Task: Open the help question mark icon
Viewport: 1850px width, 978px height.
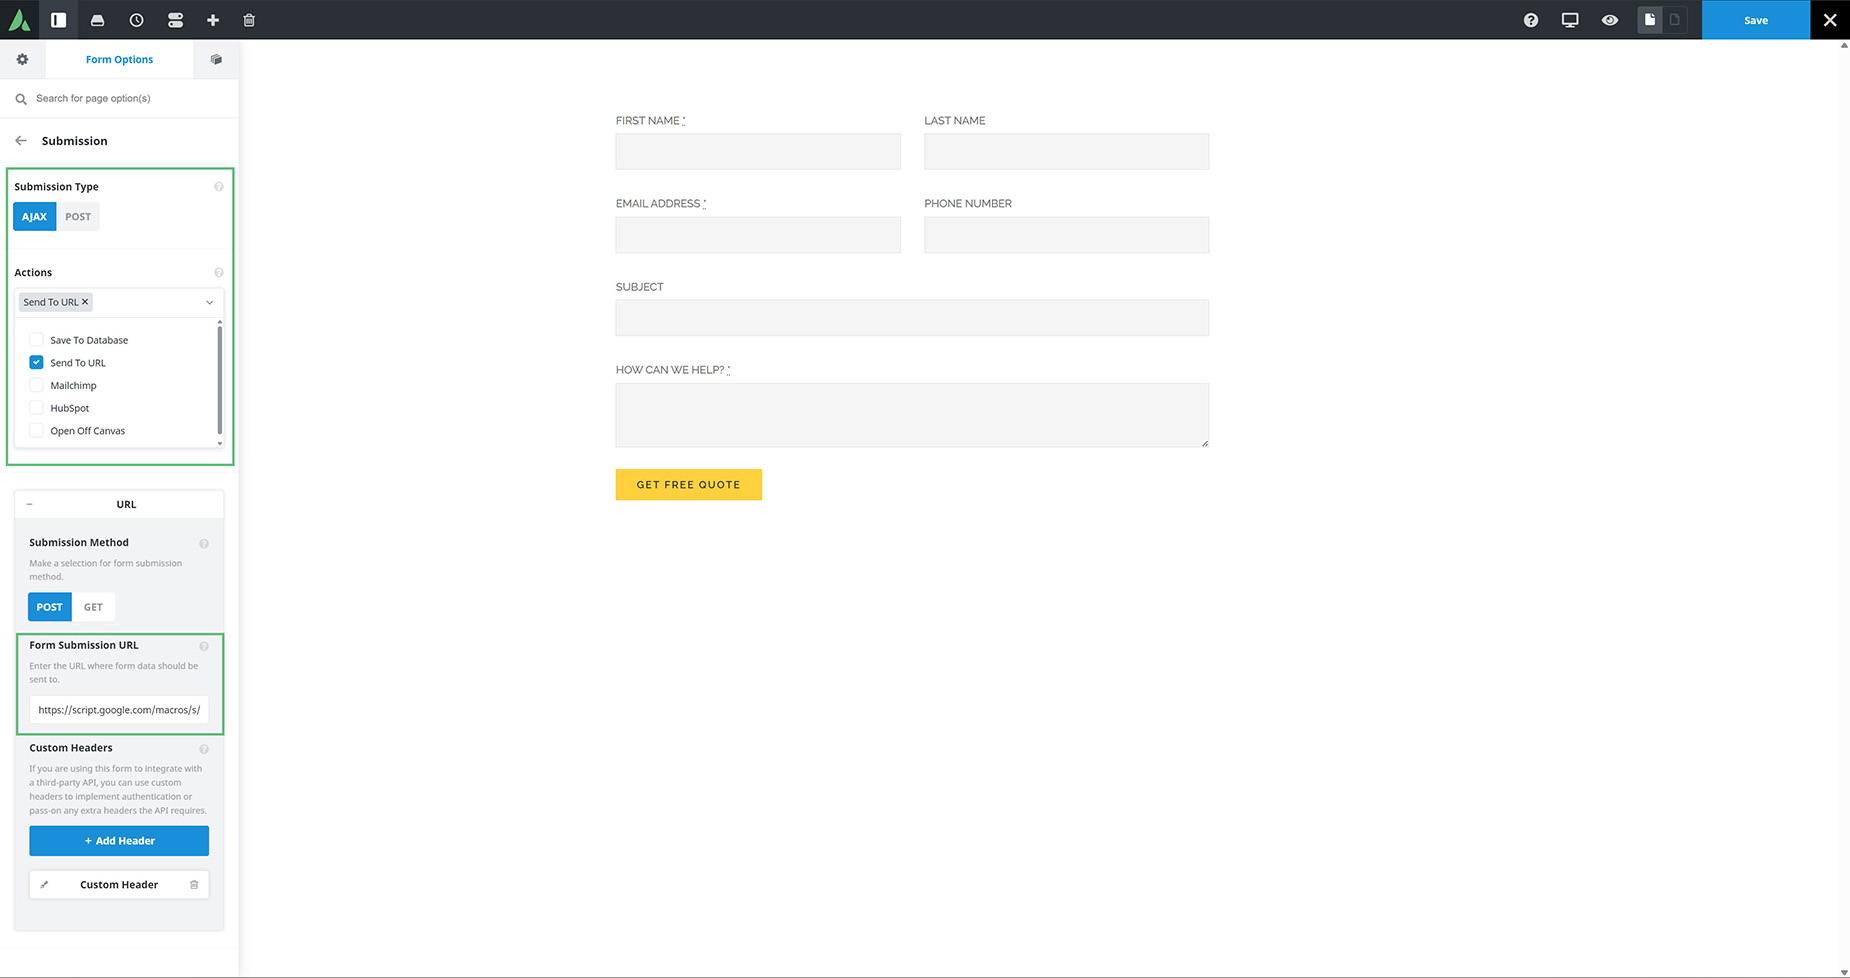Action: pos(1530,20)
